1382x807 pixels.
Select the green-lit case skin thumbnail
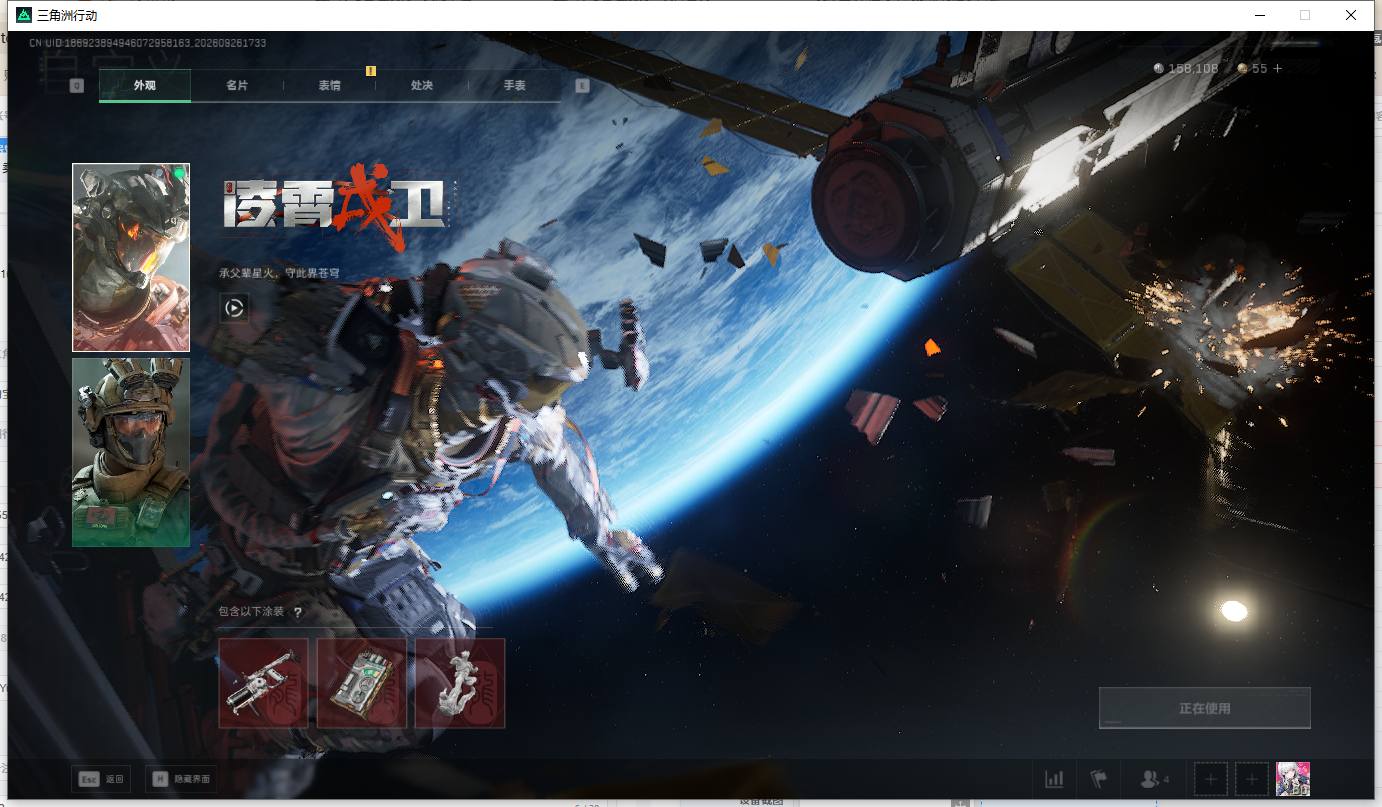click(361, 683)
